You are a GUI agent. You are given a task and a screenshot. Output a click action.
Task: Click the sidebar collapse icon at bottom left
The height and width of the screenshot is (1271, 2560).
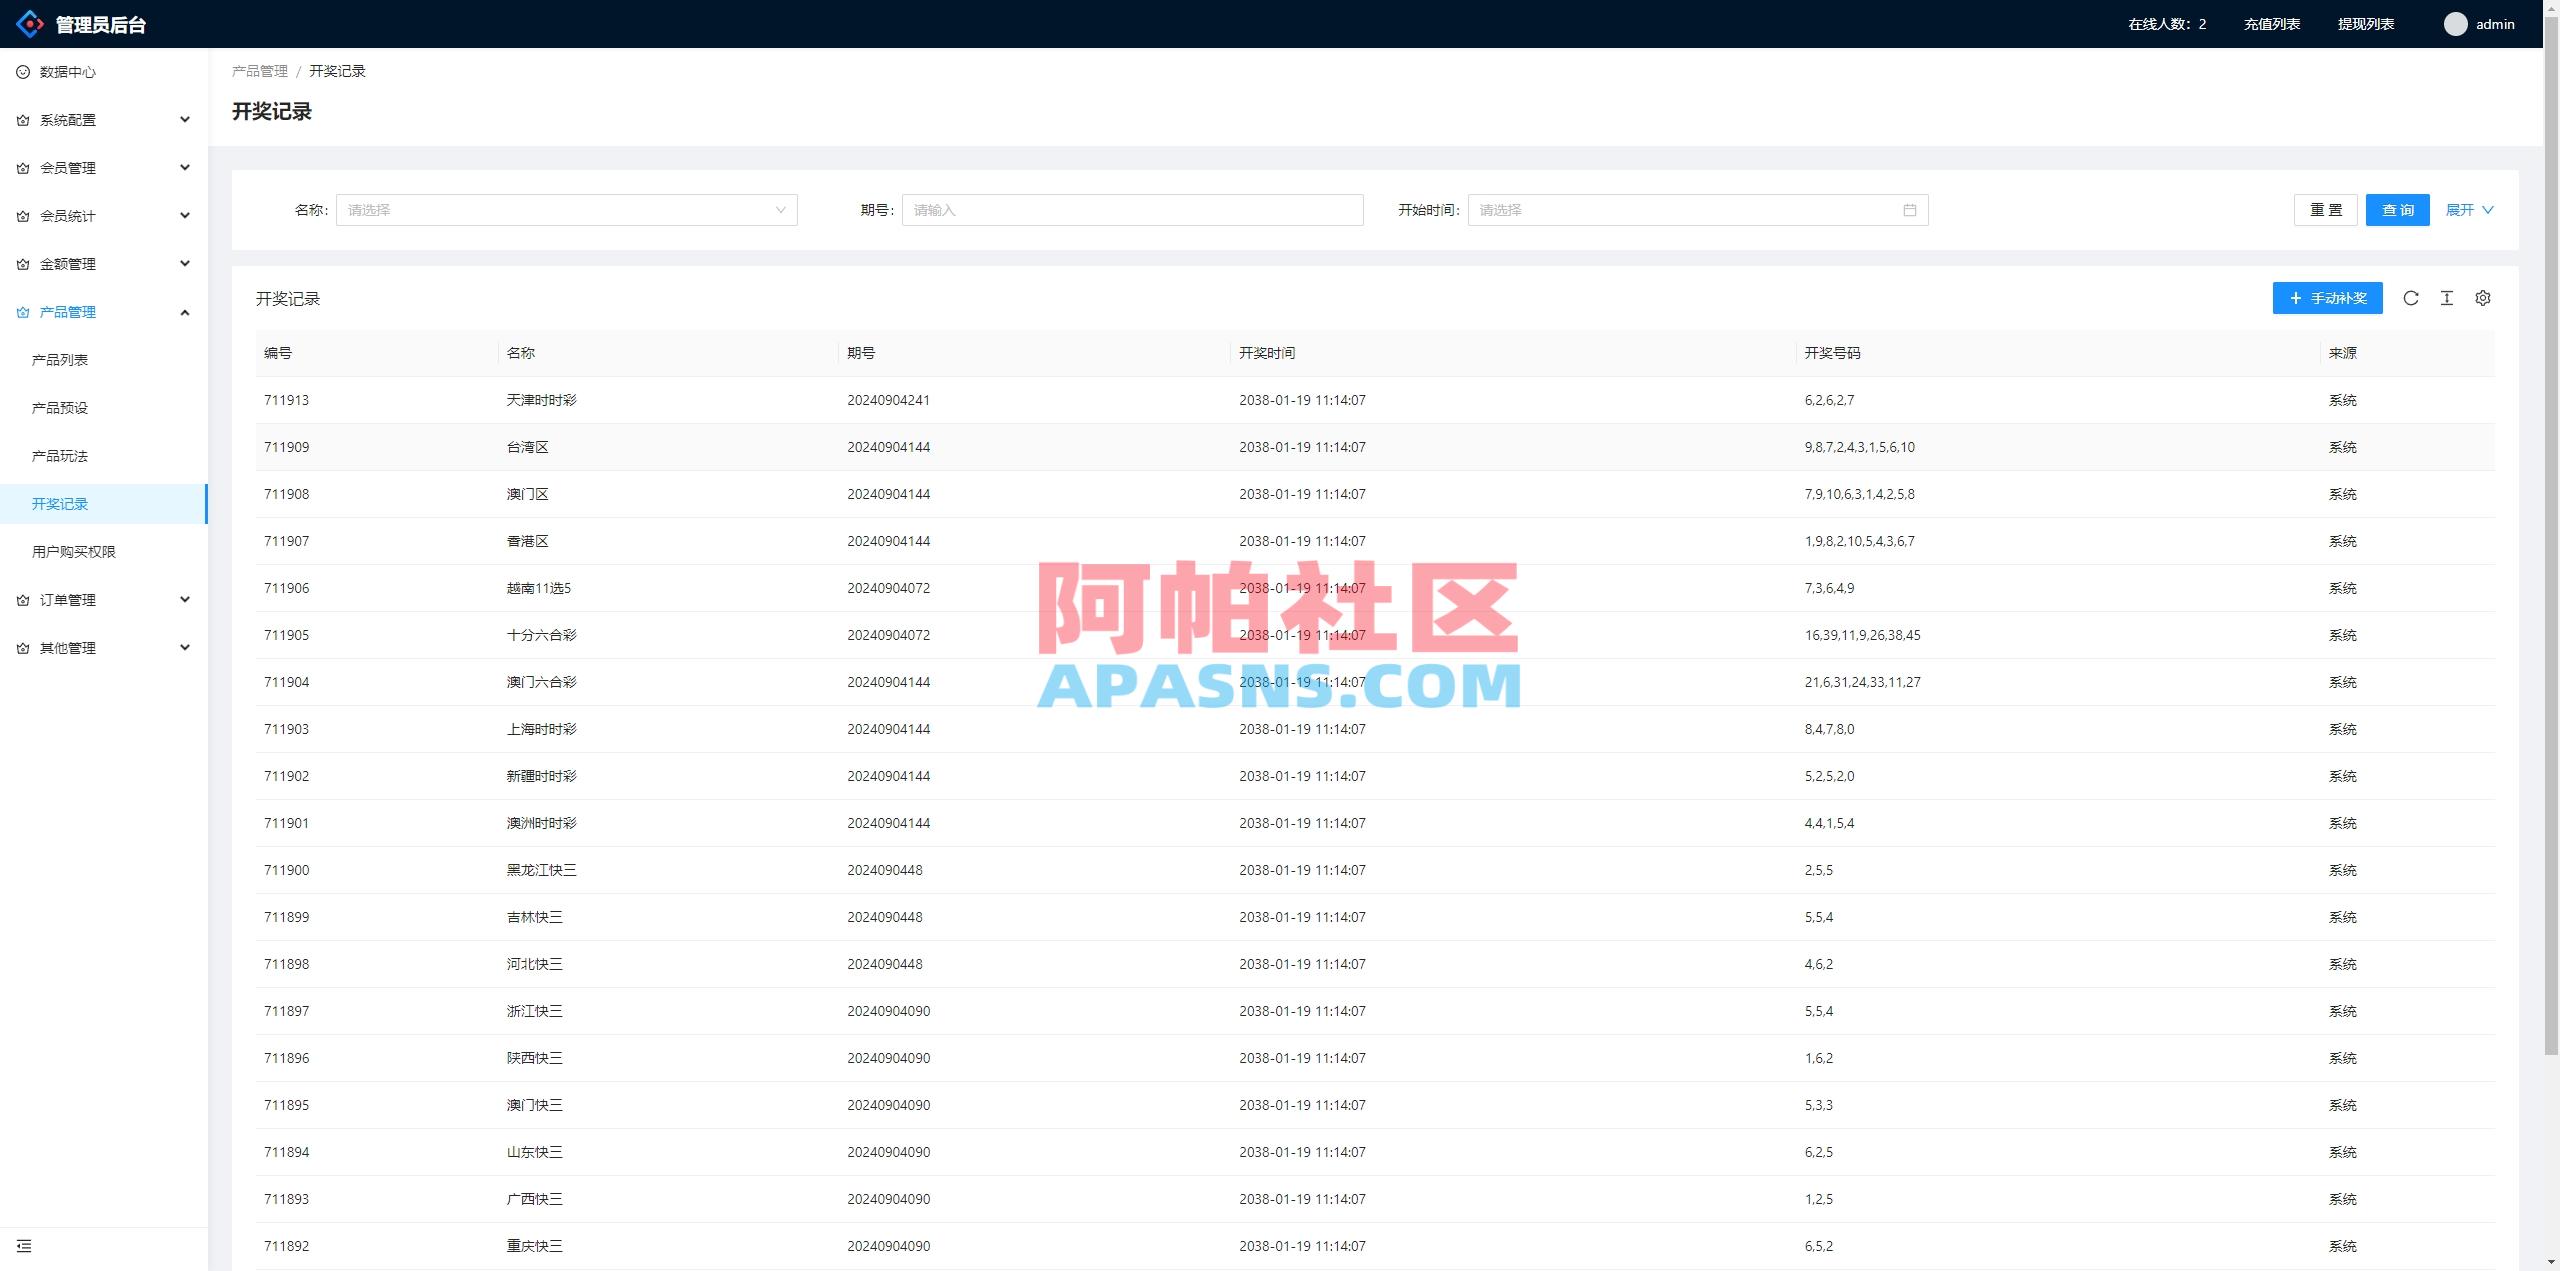[24, 1246]
